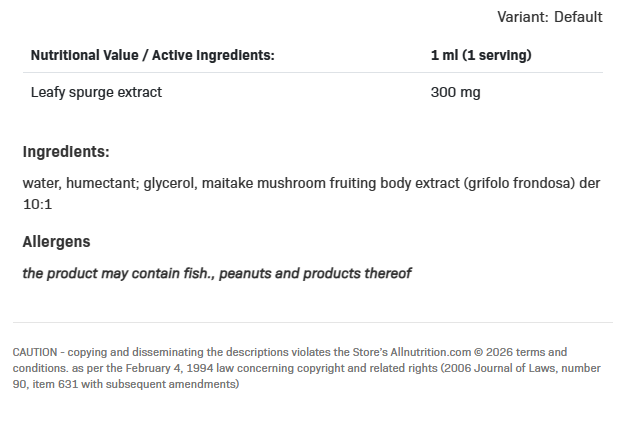Screen dimensions: 635x422
Task: Click the word 'water' in ingredients
Action: coord(40,184)
